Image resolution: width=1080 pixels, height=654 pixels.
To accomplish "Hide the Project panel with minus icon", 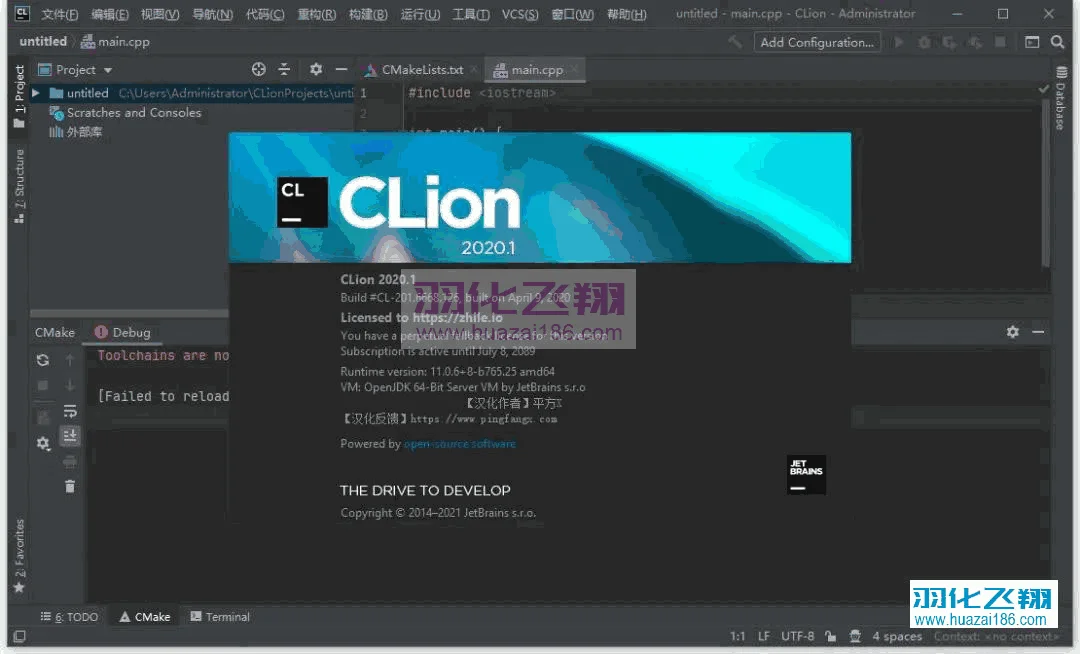I will pyautogui.click(x=341, y=69).
